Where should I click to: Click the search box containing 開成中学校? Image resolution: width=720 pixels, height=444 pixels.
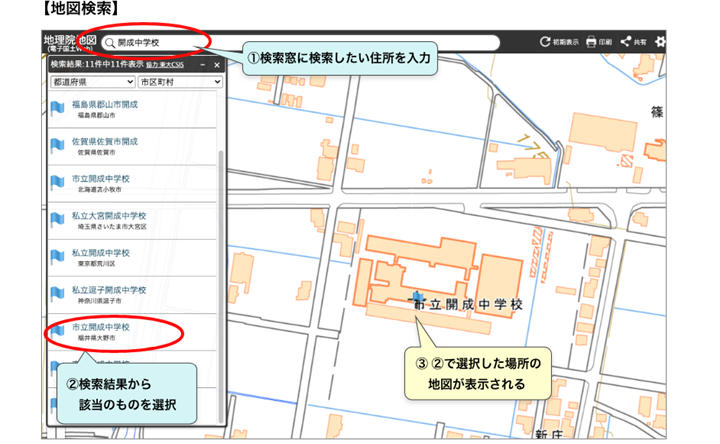click(x=300, y=43)
